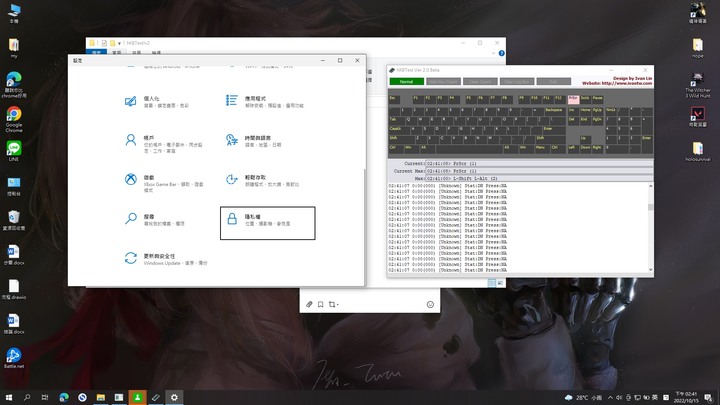Viewport: 720px width, 405px height.
Task: Open Task View on the taskbar
Action: click(45, 397)
